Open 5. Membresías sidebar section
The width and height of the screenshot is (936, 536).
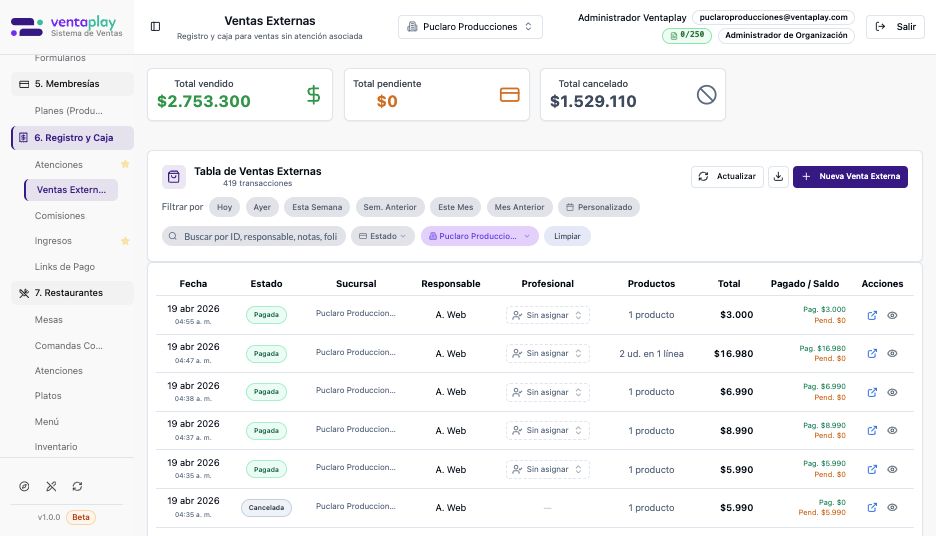(x=72, y=84)
